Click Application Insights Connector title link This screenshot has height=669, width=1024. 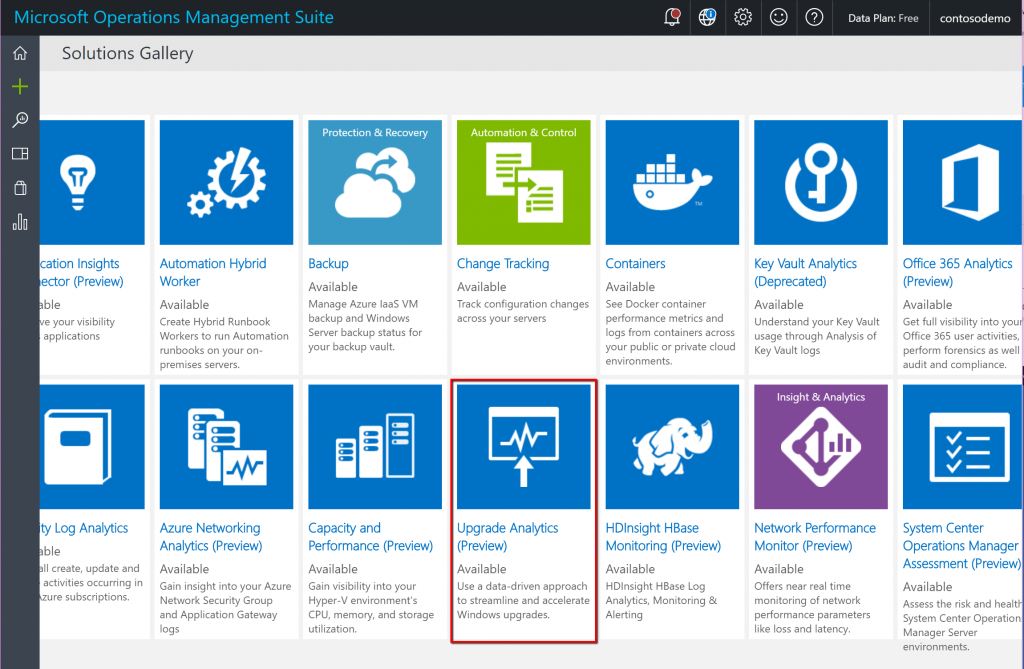(82, 272)
